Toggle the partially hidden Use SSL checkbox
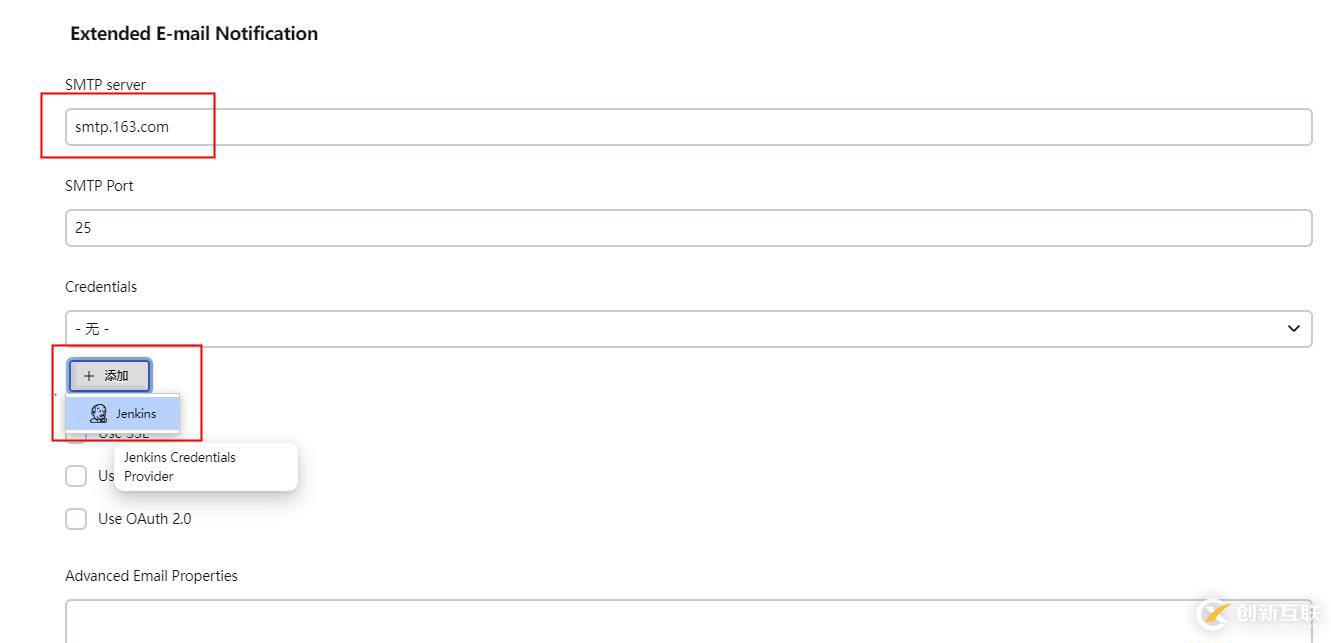This screenshot has width=1331, height=643. (x=76, y=436)
